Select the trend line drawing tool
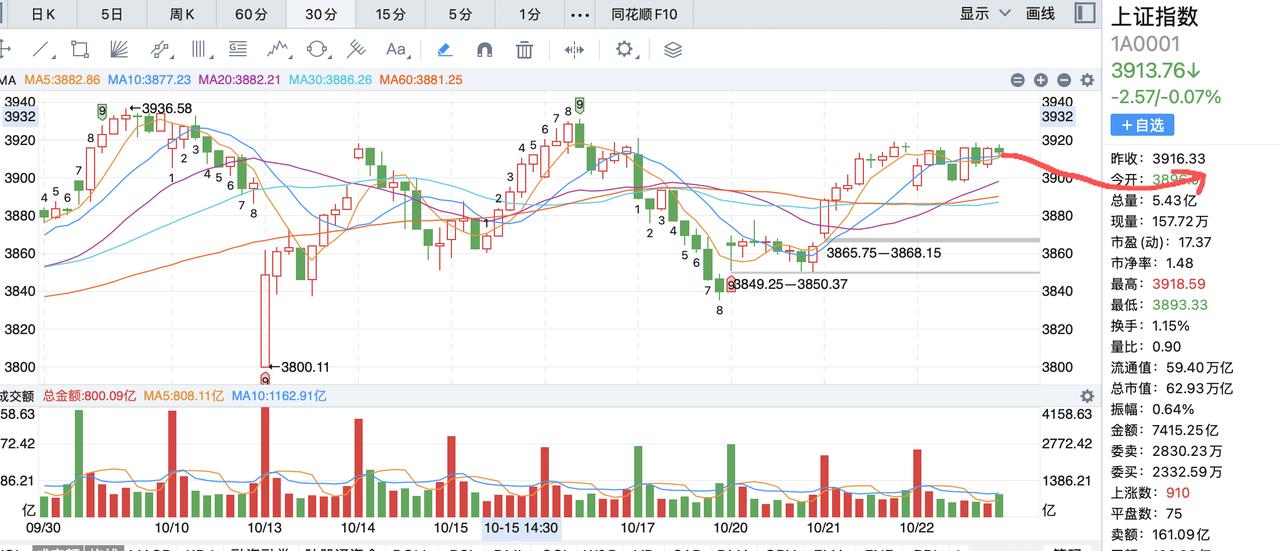Screen dimensions: 1280x551 (x=42, y=49)
